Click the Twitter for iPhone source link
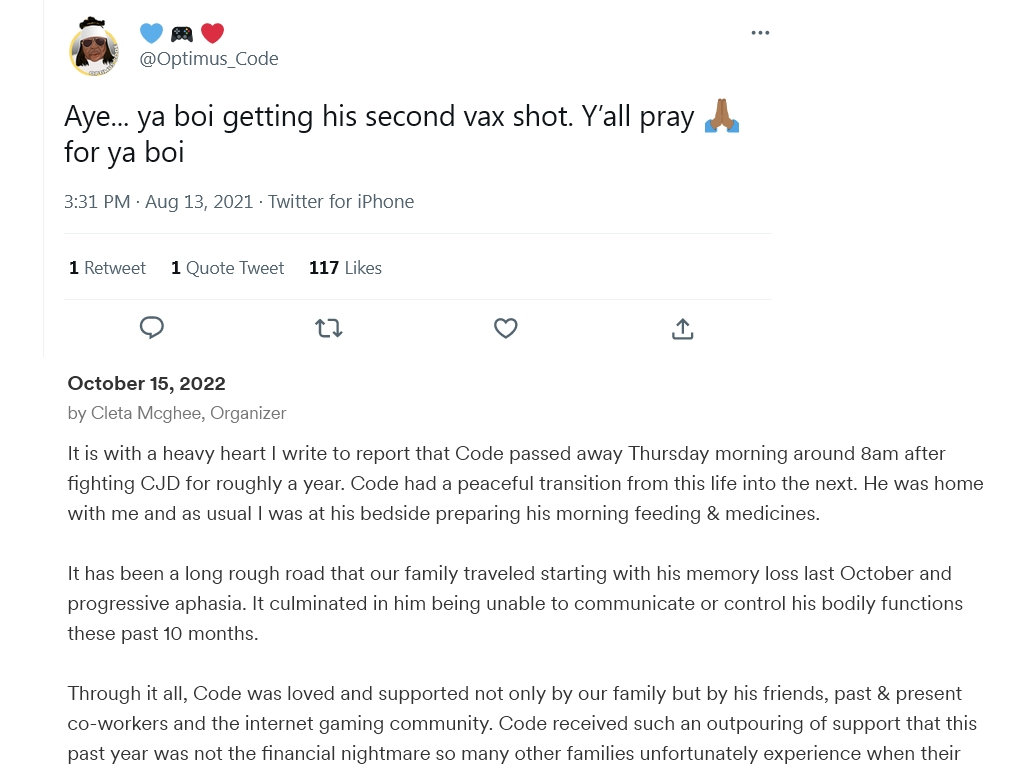This screenshot has width=1024, height=768. click(x=341, y=202)
